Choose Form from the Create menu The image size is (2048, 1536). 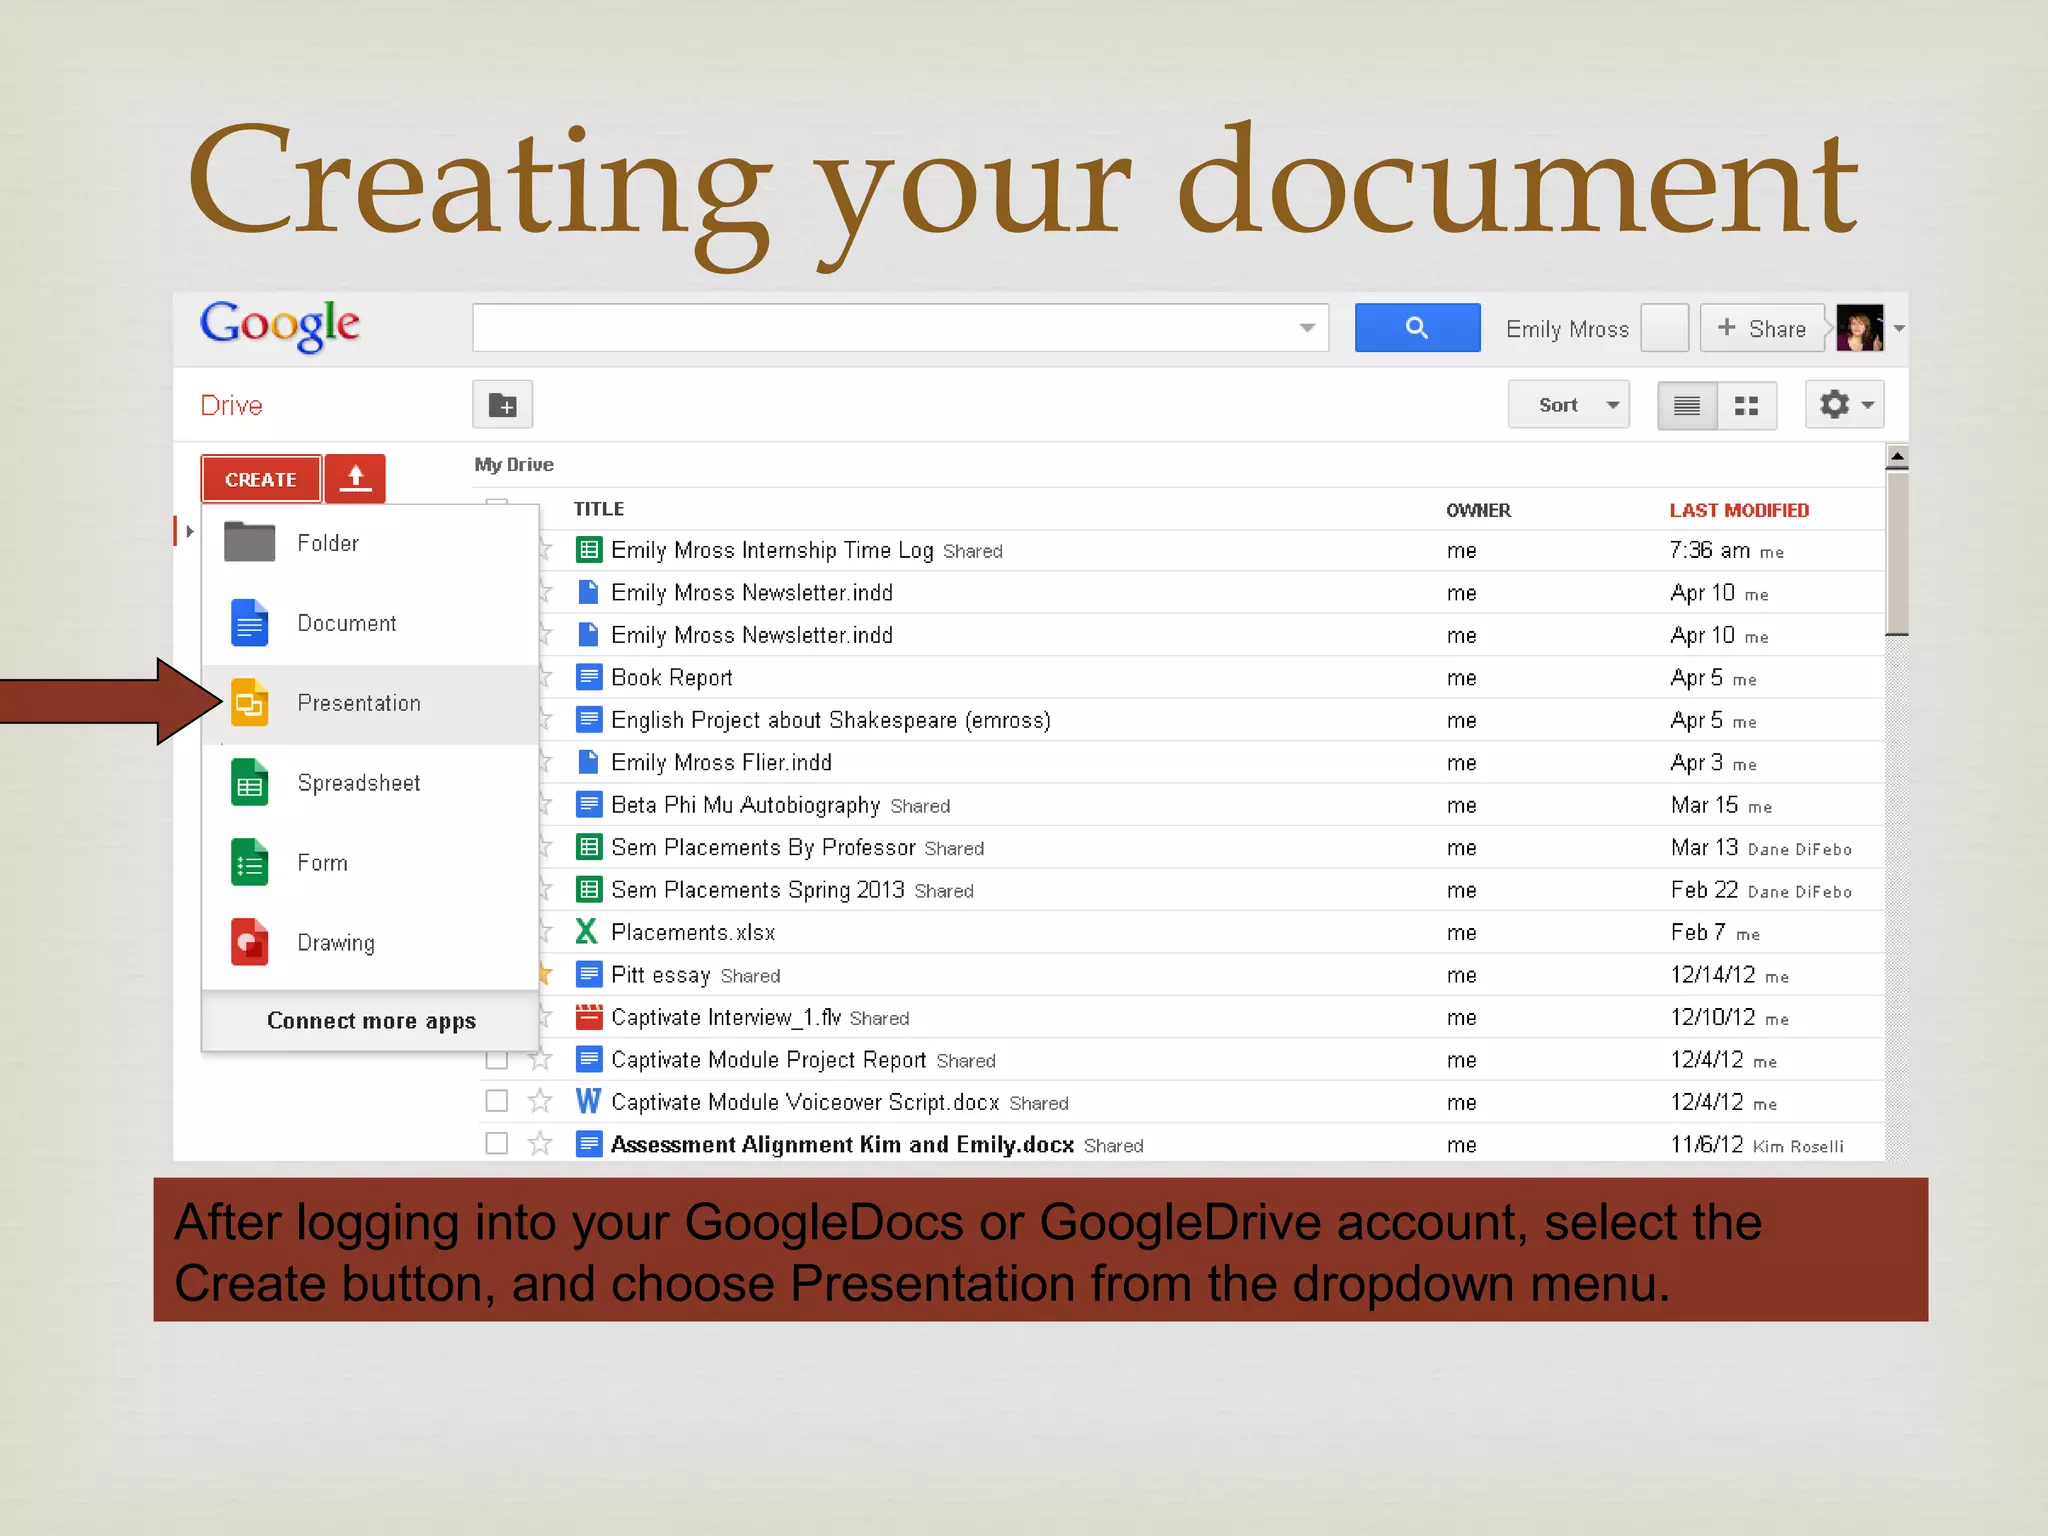pyautogui.click(x=370, y=863)
